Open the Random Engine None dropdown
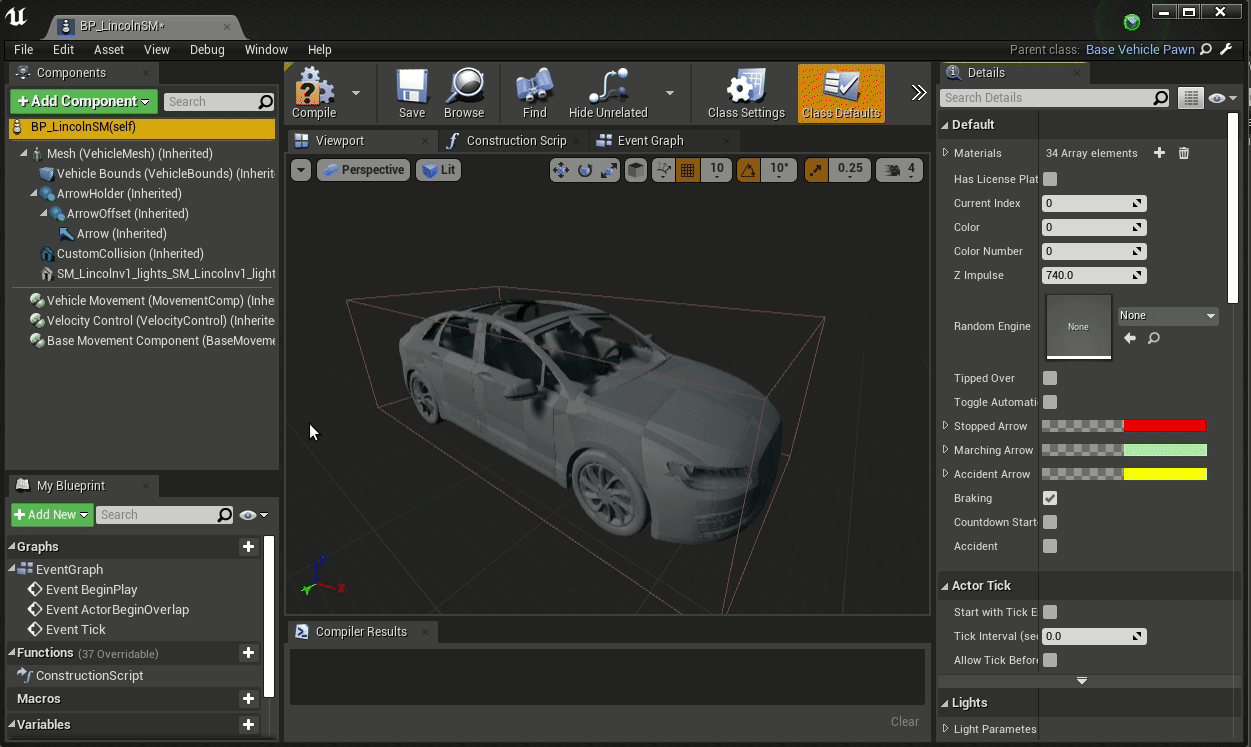The height and width of the screenshot is (747, 1251). pos(1167,315)
